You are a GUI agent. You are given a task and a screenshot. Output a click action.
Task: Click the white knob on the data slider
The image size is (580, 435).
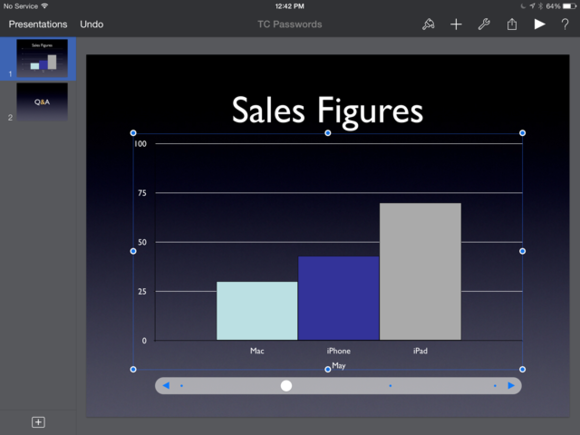pyautogui.click(x=286, y=385)
